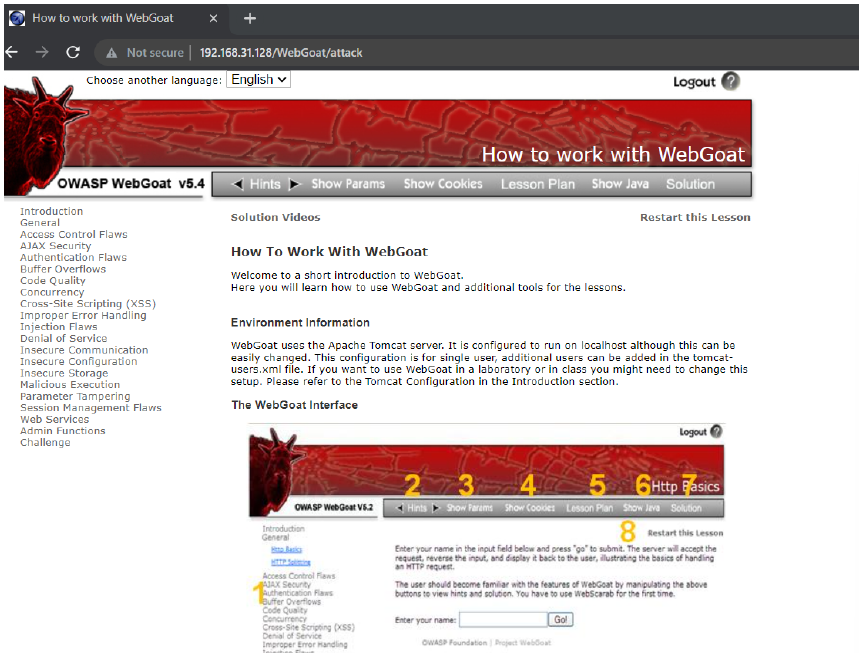
Task: Reload the page with the refresh icon
Action: pyautogui.click(x=73, y=52)
